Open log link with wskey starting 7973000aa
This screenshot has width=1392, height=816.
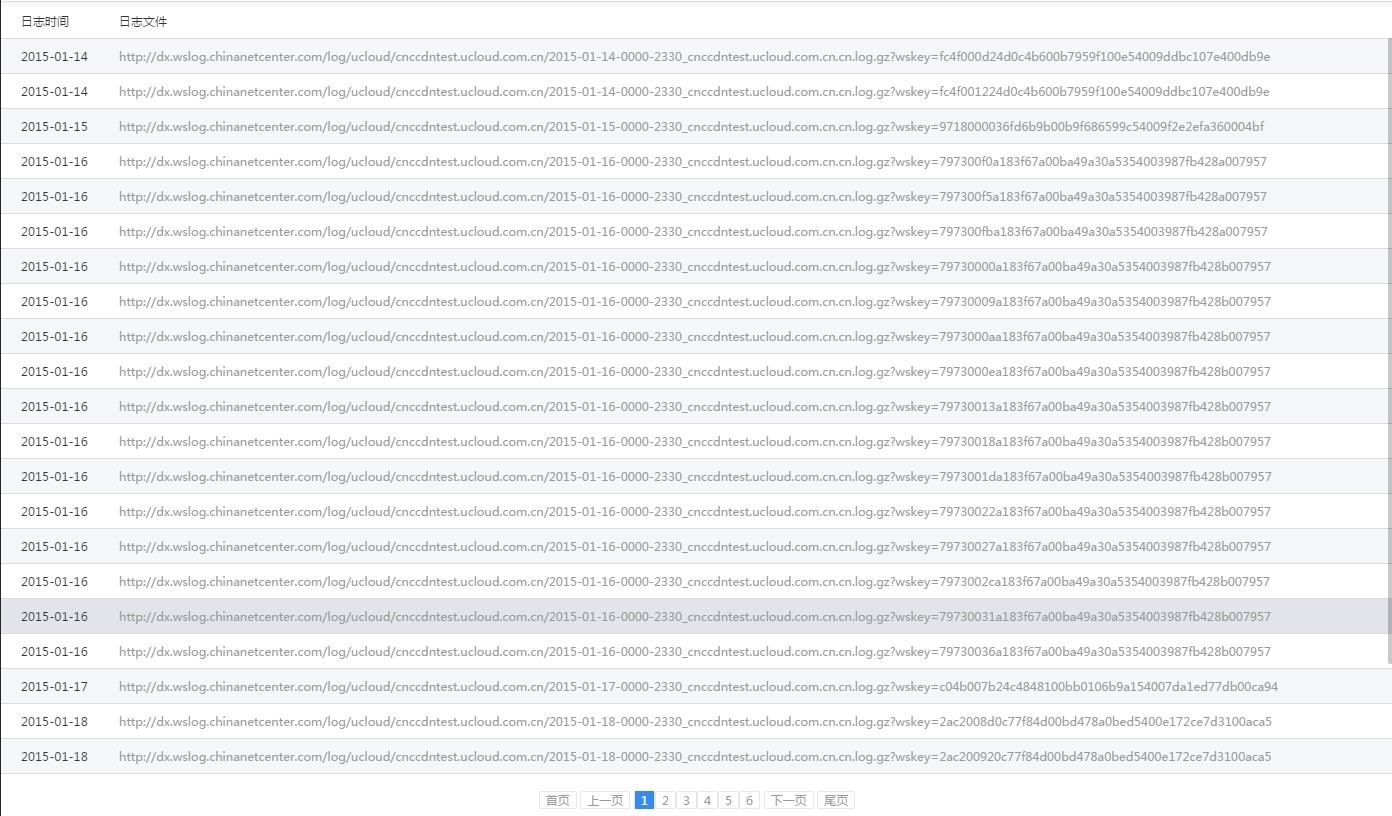pos(695,337)
